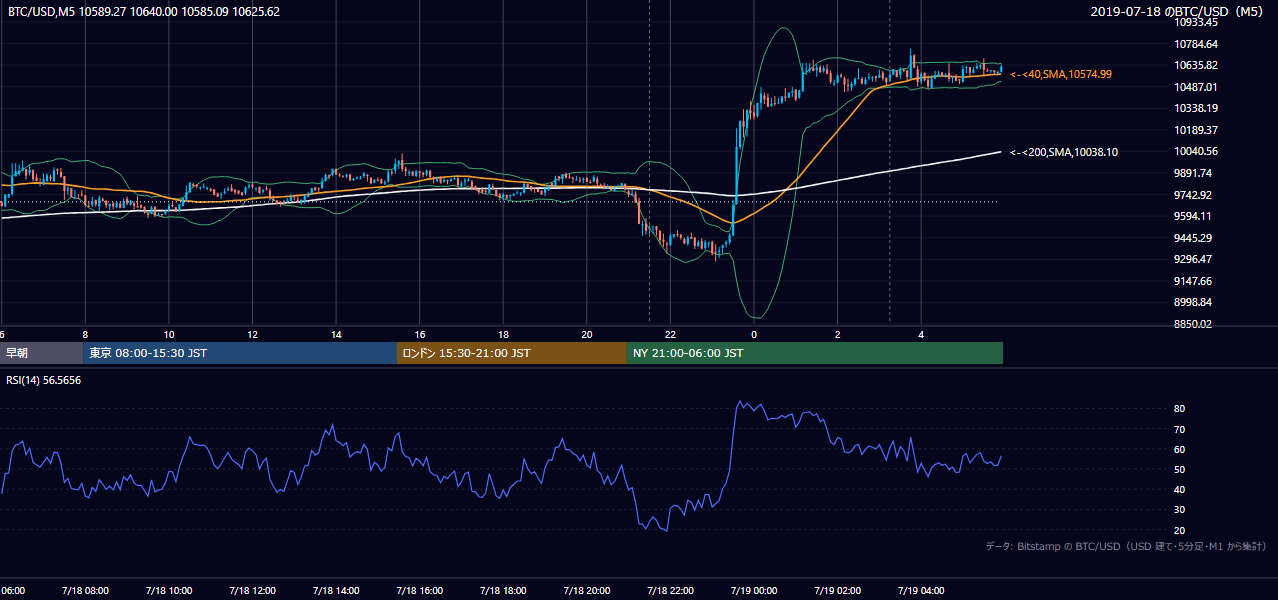Select the 東京 08:00-15:30 JST session bar
The height and width of the screenshot is (600, 1278).
pyautogui.click(x=240, y=353)
